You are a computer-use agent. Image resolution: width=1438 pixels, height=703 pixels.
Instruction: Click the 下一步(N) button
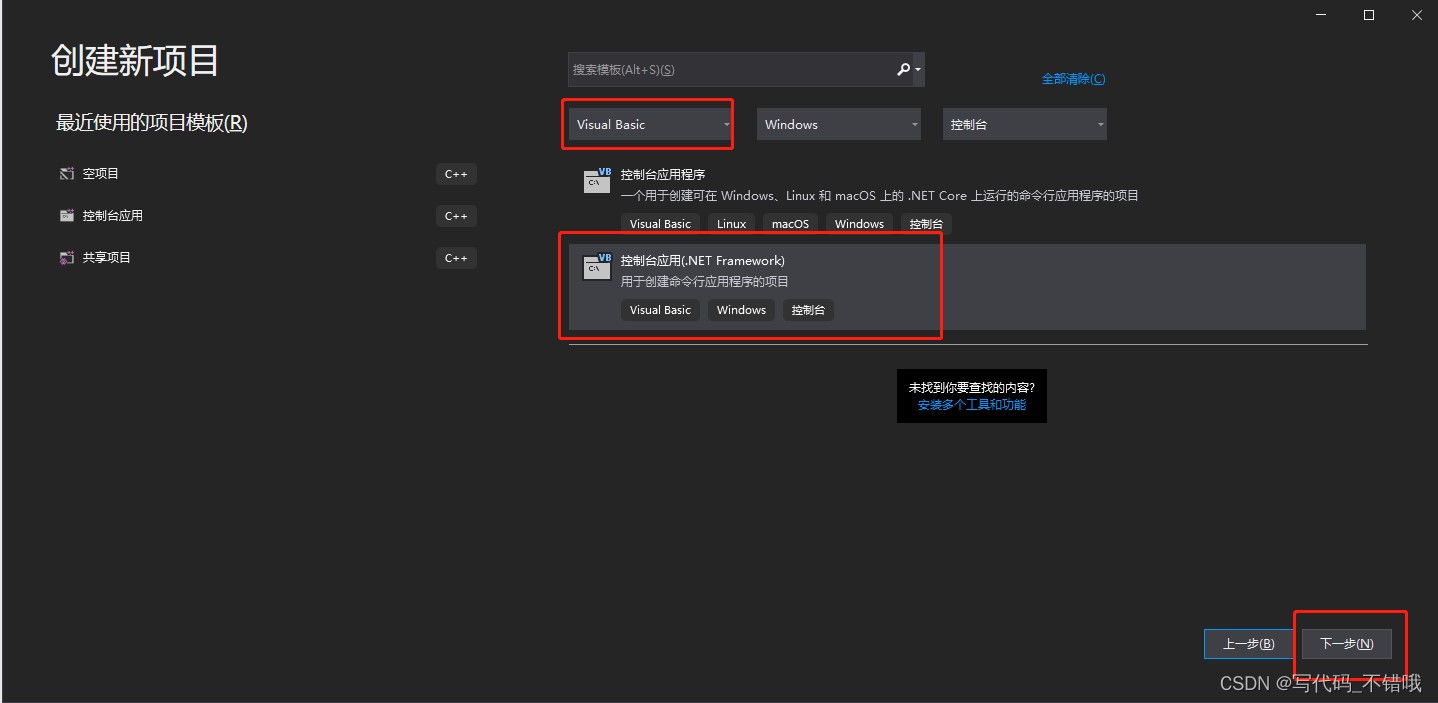(1347, 644)
